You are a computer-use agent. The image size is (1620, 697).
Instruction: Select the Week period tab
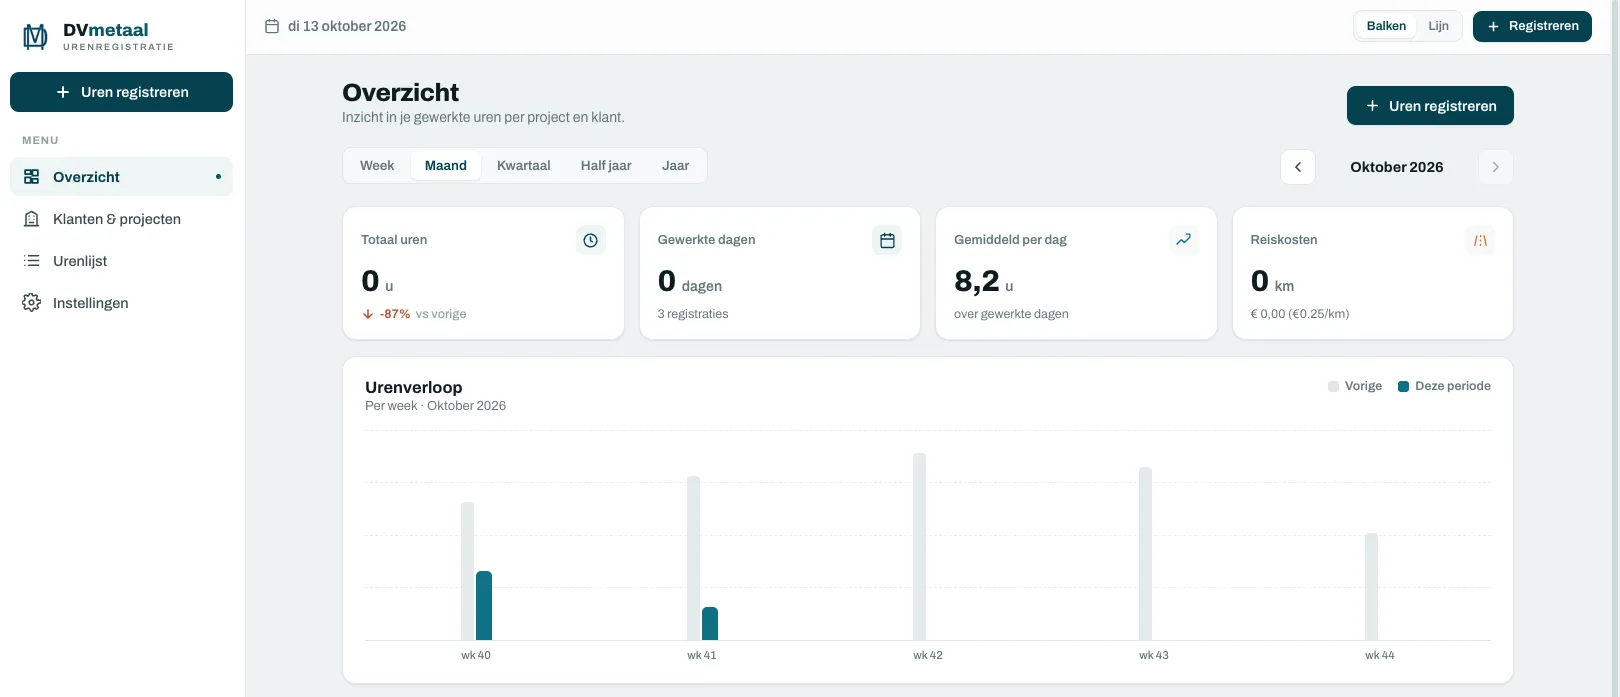point(377,166)
